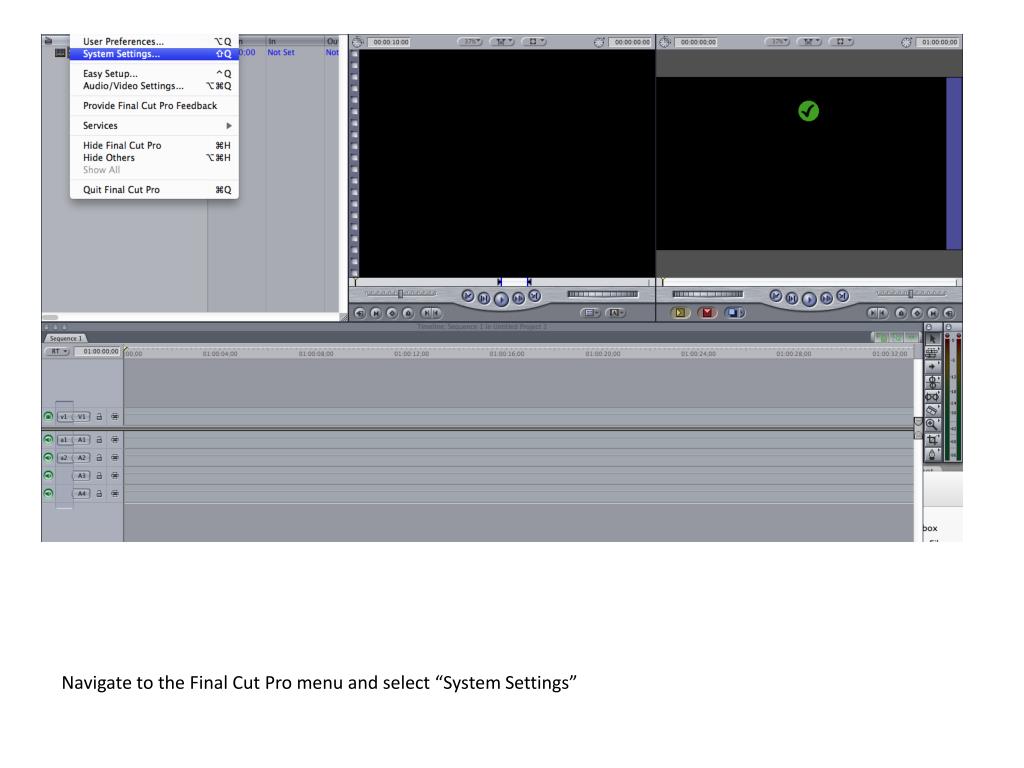Select the System Settings menu item
Image resolution: width=1024 pixels, height=768 pixels.
pyautogui.click(x=154, y=54)
